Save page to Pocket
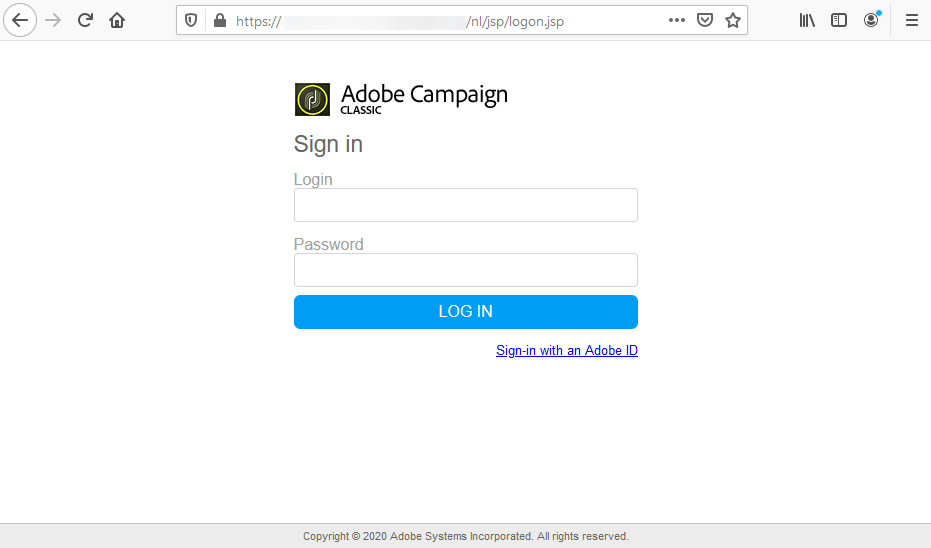This screenshot has width=931, height=548. point(705,20)
